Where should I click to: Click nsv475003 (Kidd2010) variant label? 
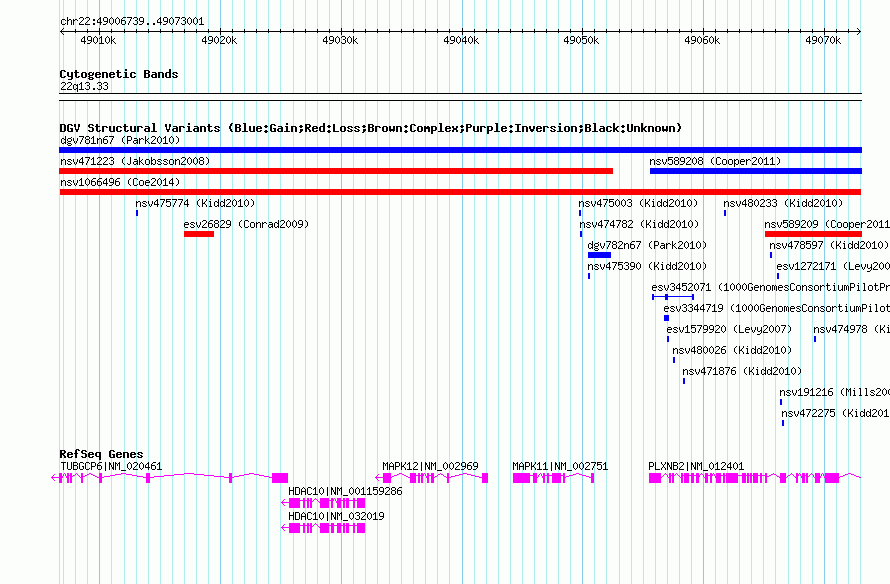pyautogui.click(x=638, y=203)
